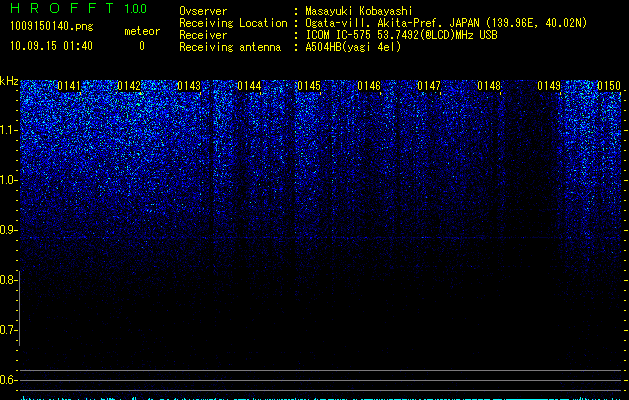Click the 0143 time marker

(189, 86)
